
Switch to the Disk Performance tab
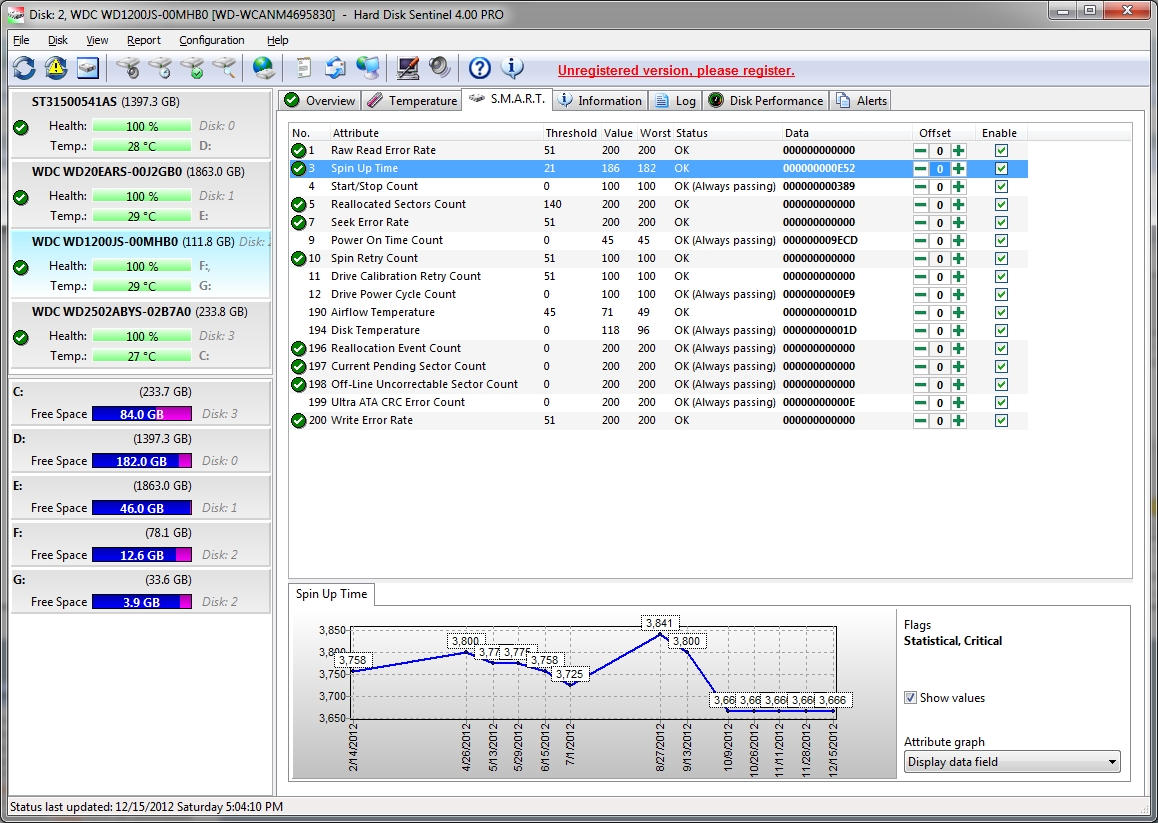click(766, 101)
